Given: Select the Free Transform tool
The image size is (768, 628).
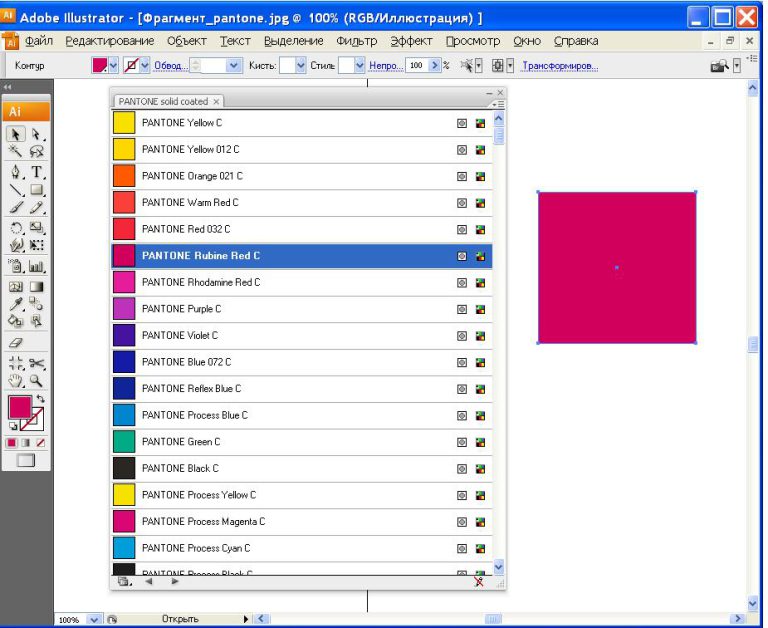Looking at the screenshot, I should 36,245.
